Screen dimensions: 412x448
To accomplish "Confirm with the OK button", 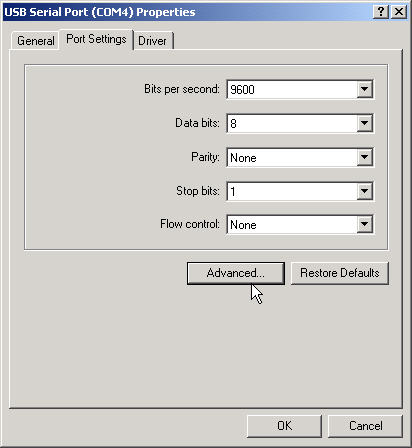I will (x=284, y=426).
